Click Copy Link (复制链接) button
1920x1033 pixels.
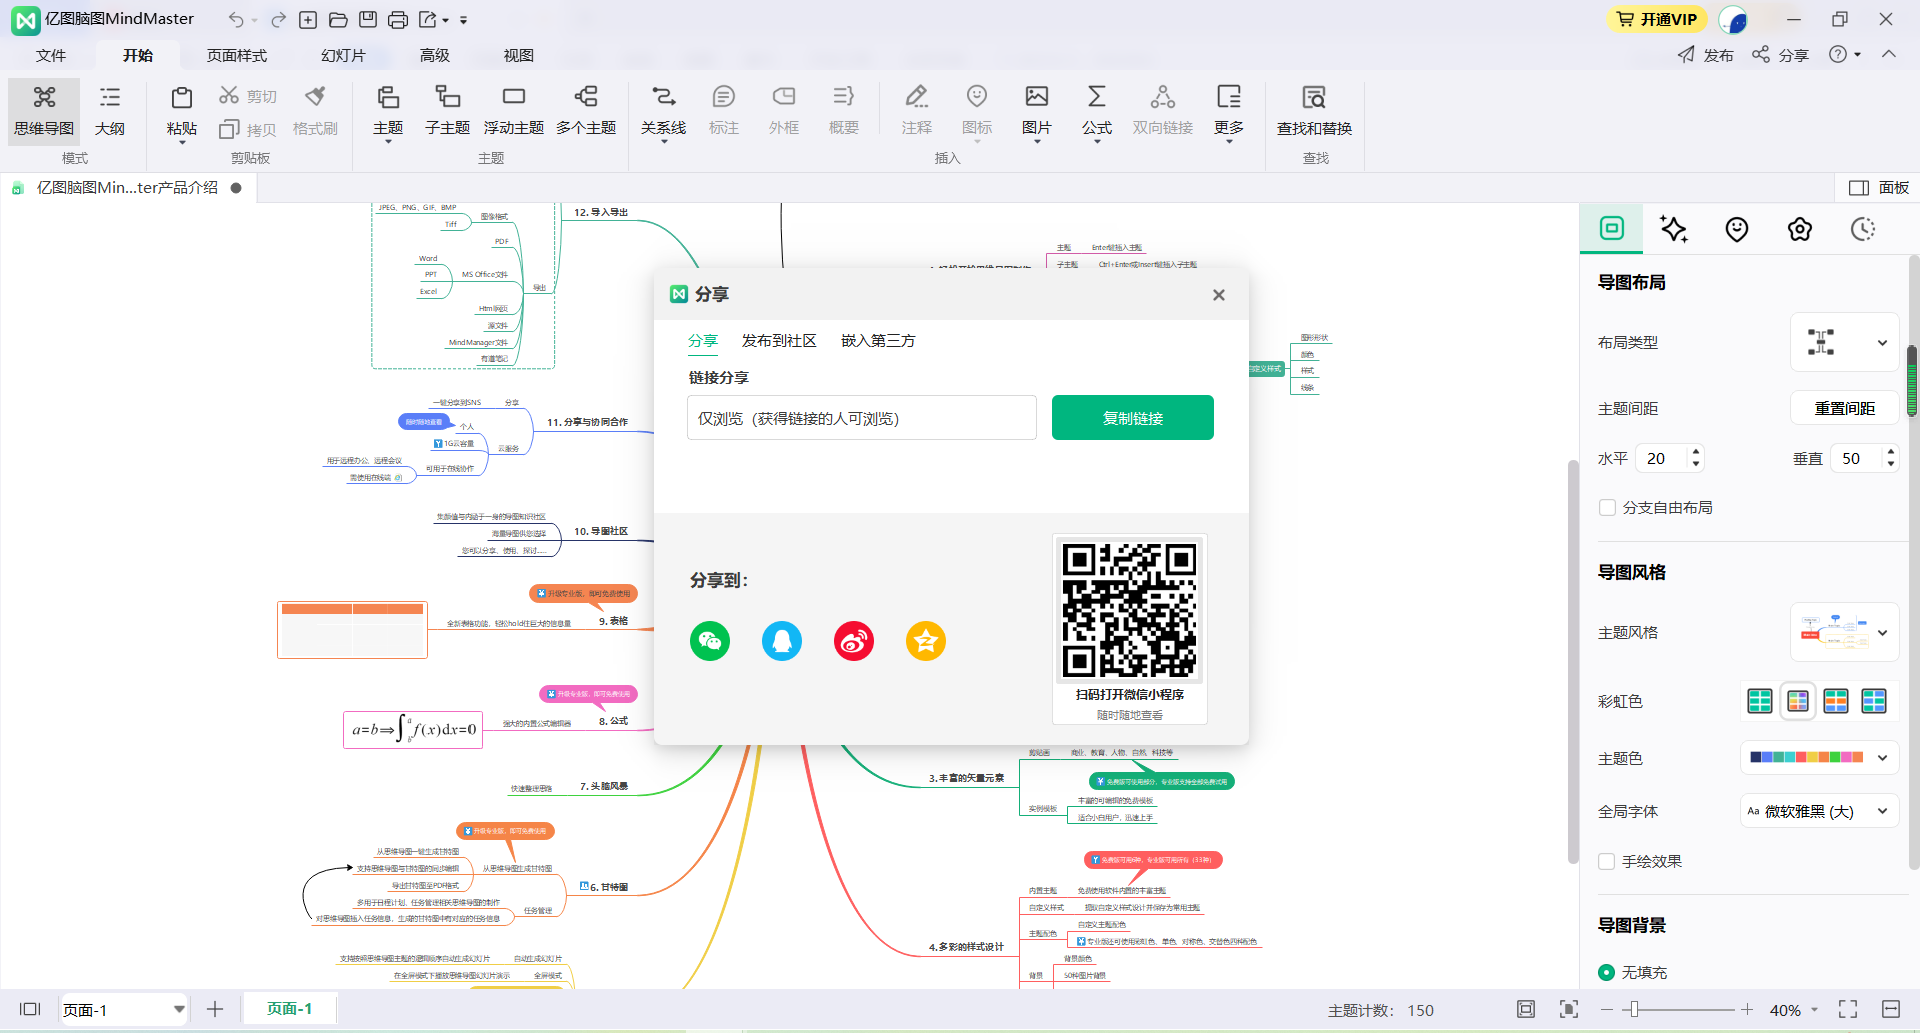pos(1133,418)
